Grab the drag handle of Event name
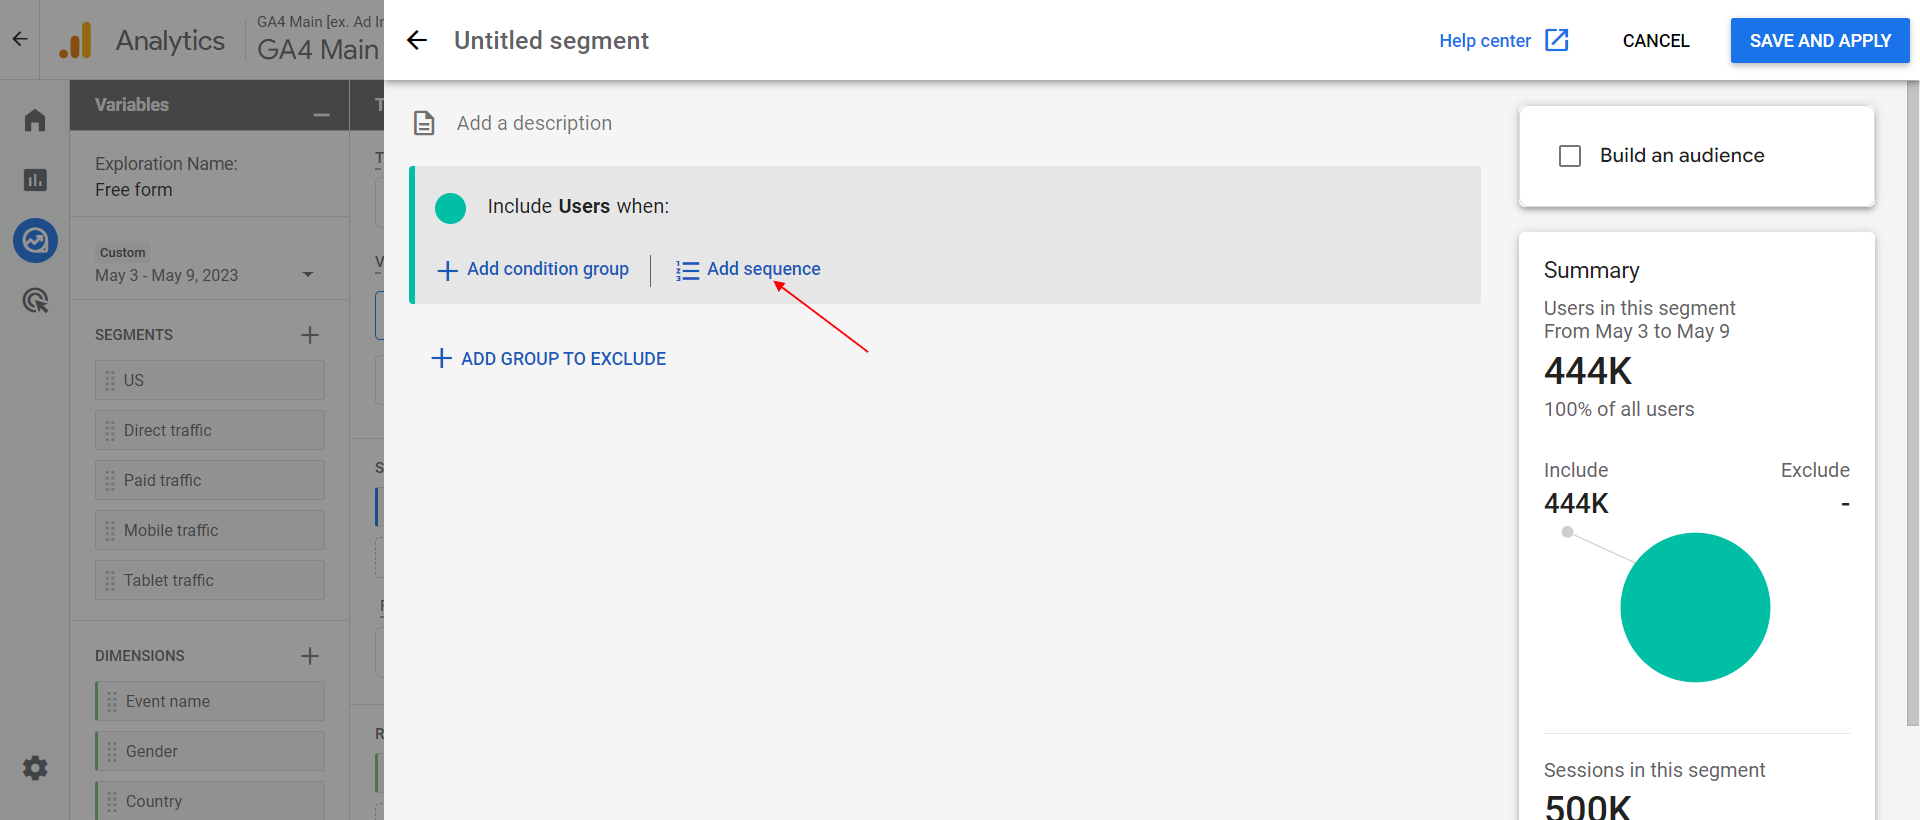This screenshot has height=820, width=1920. pos(112,701)
